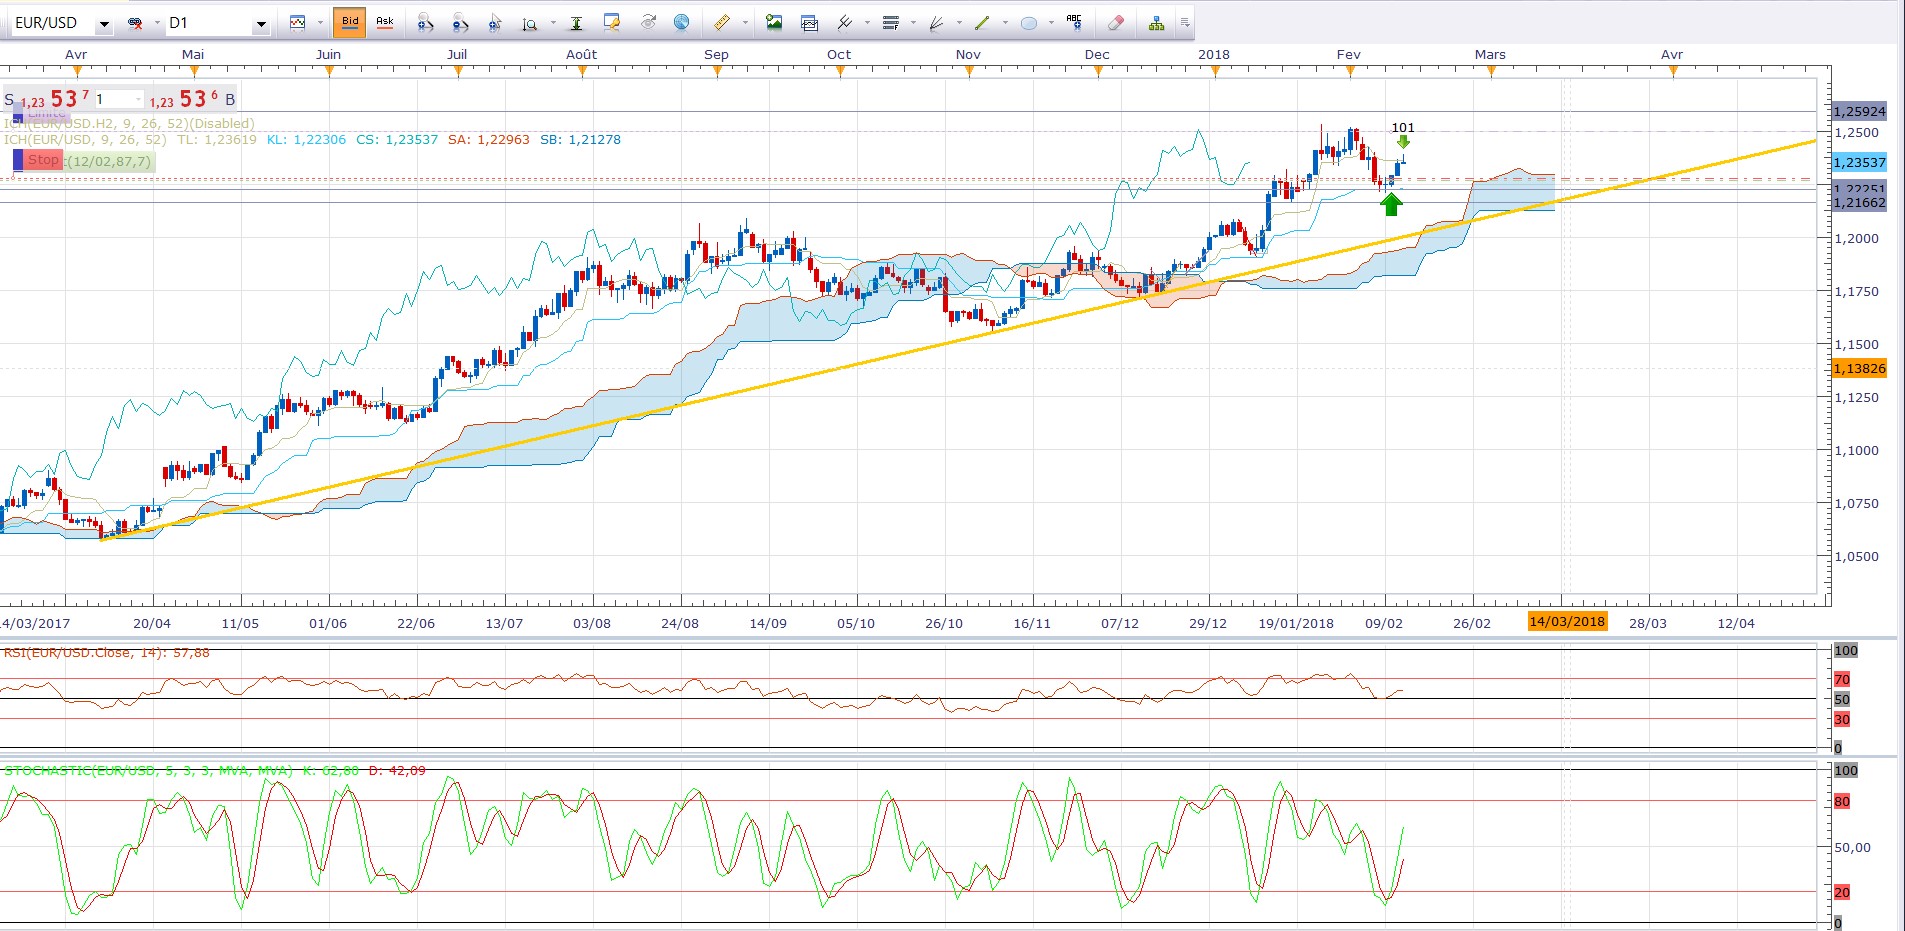This screenshot has height=931, width=1905.
Task: Click the red Stop order label
Action: click(x=43, y=160)
